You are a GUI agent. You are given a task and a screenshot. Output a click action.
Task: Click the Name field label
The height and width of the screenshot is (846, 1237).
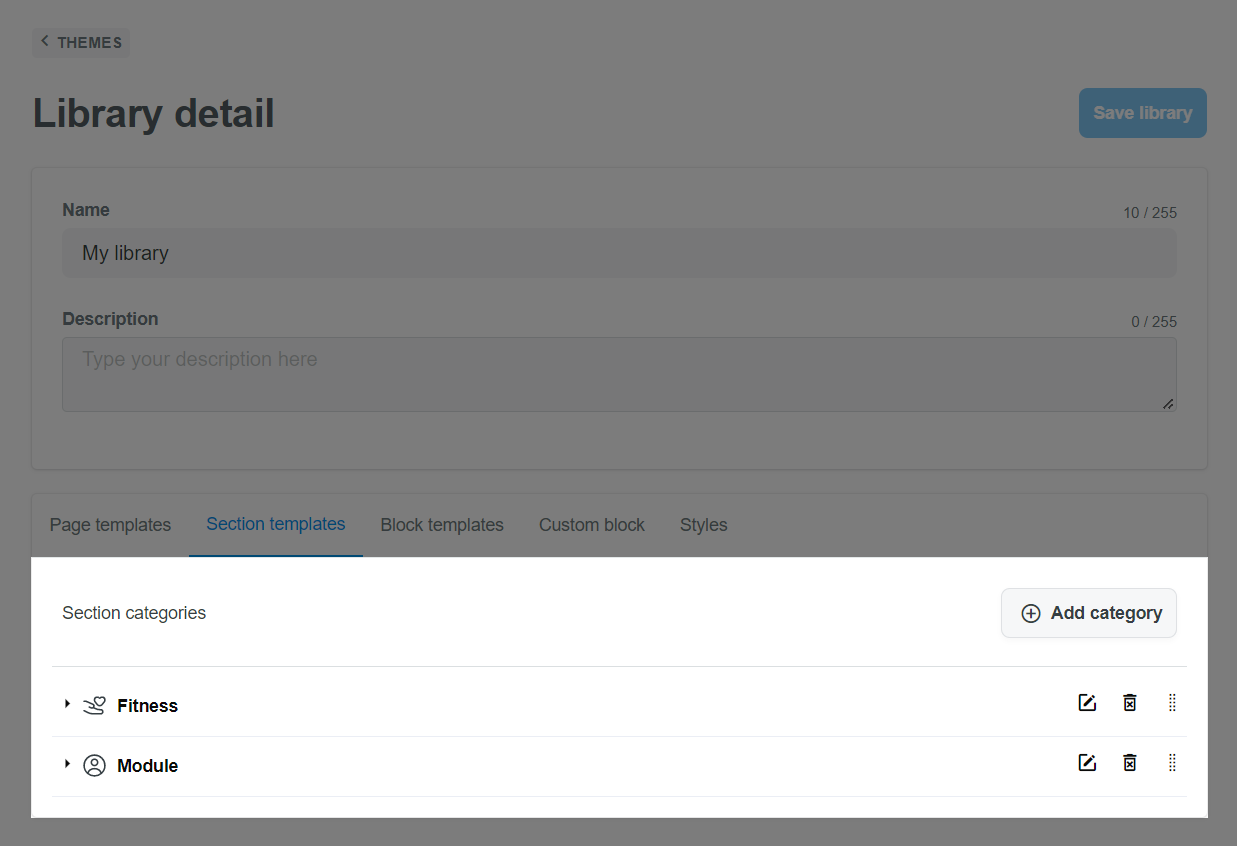pyautogui.click(x=86, y=210)
